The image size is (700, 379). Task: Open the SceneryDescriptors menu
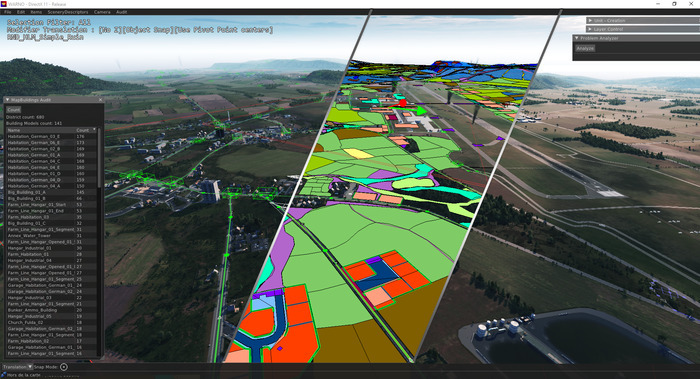68,12
